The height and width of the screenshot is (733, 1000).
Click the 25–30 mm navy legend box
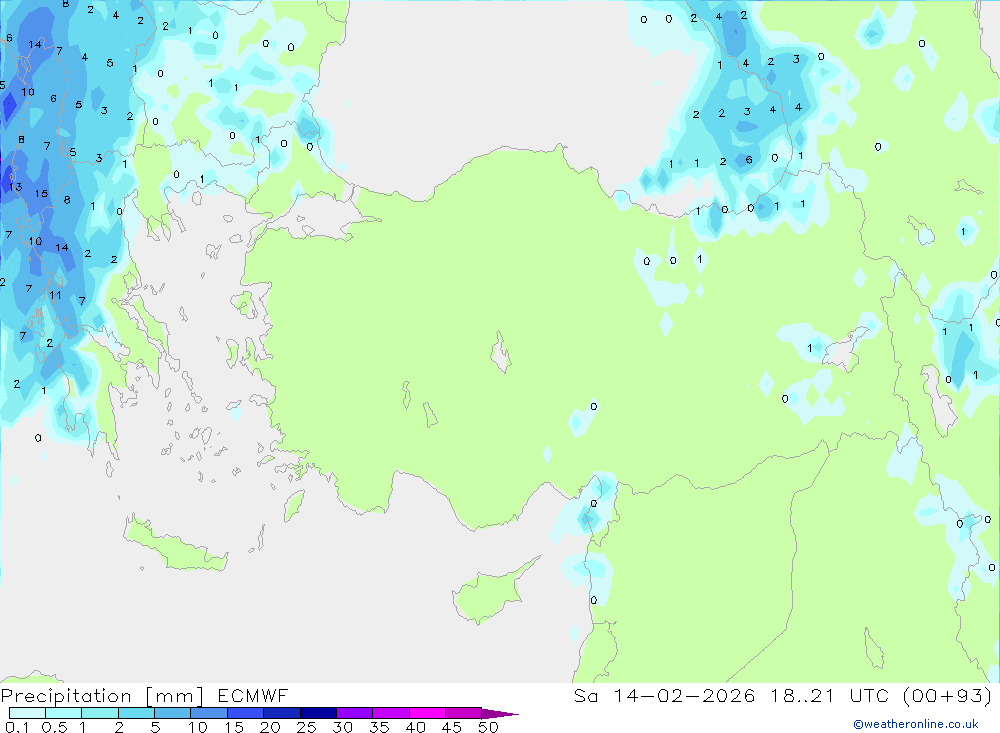(318, 713)
